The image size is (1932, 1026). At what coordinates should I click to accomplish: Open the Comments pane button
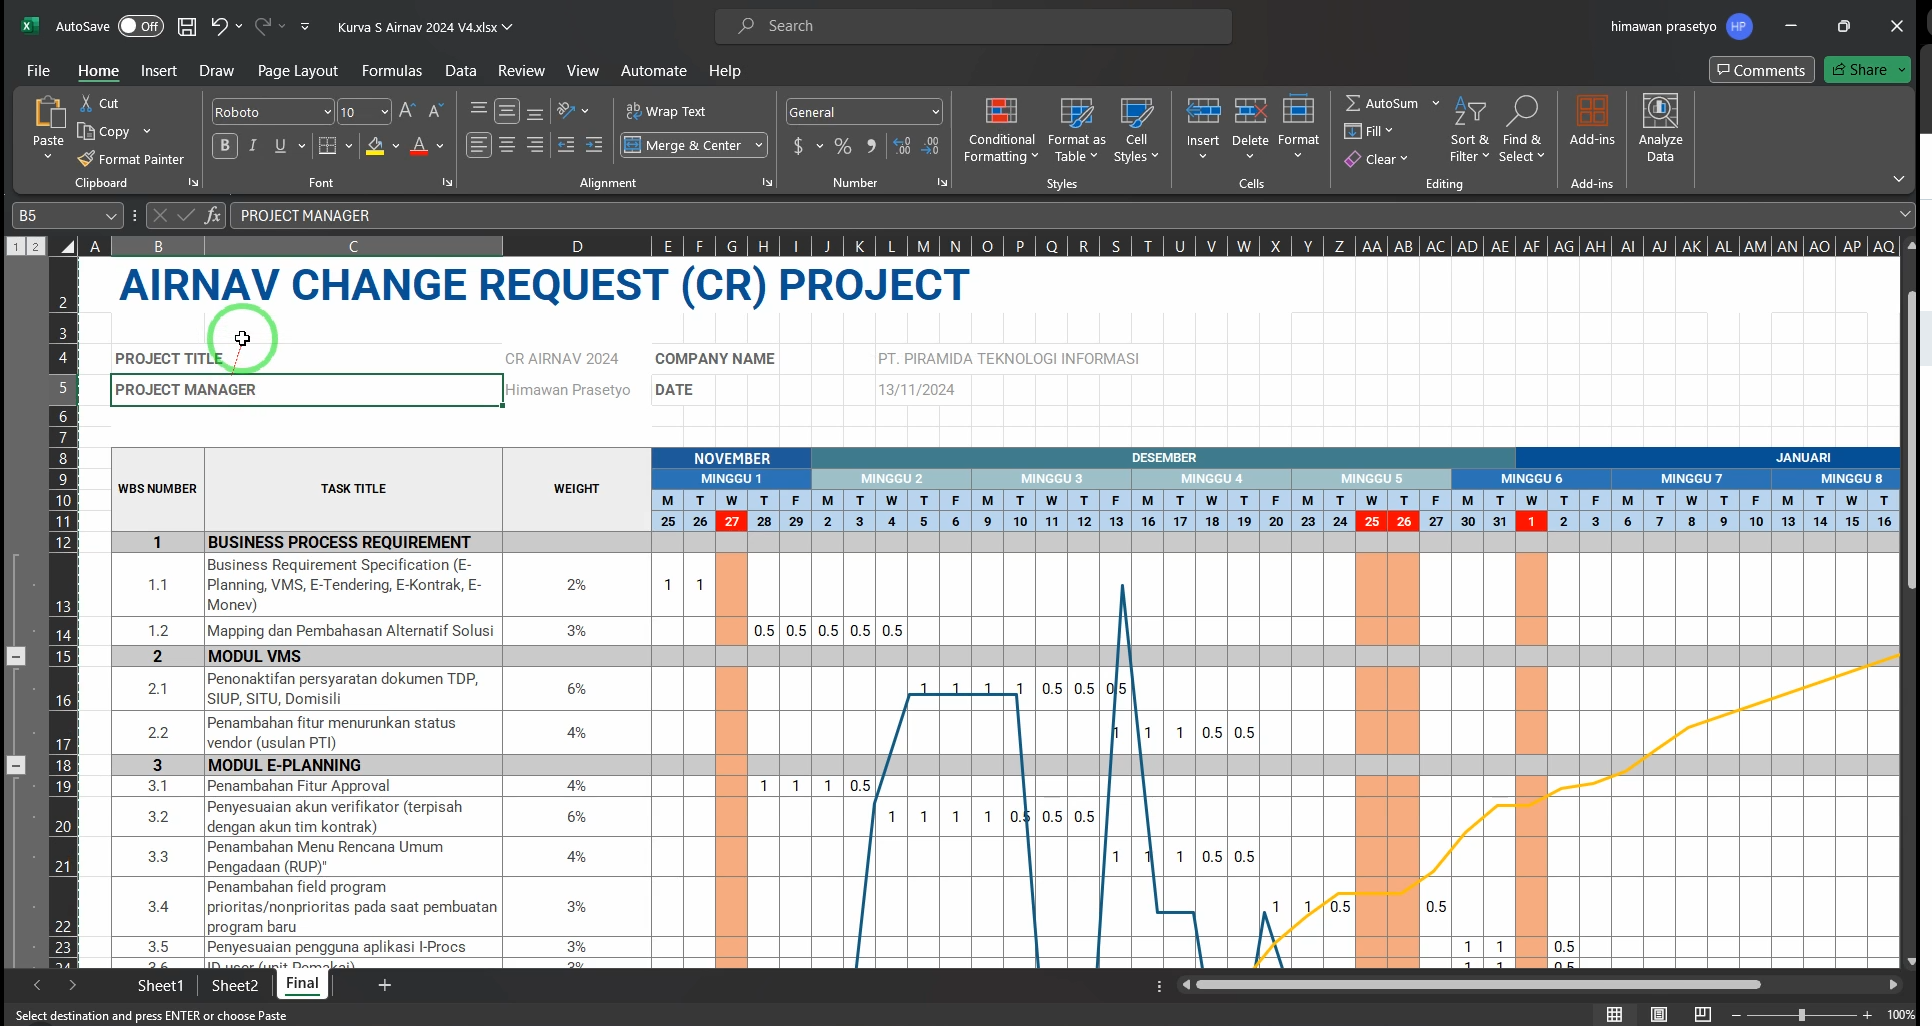tap(1761, 70)
